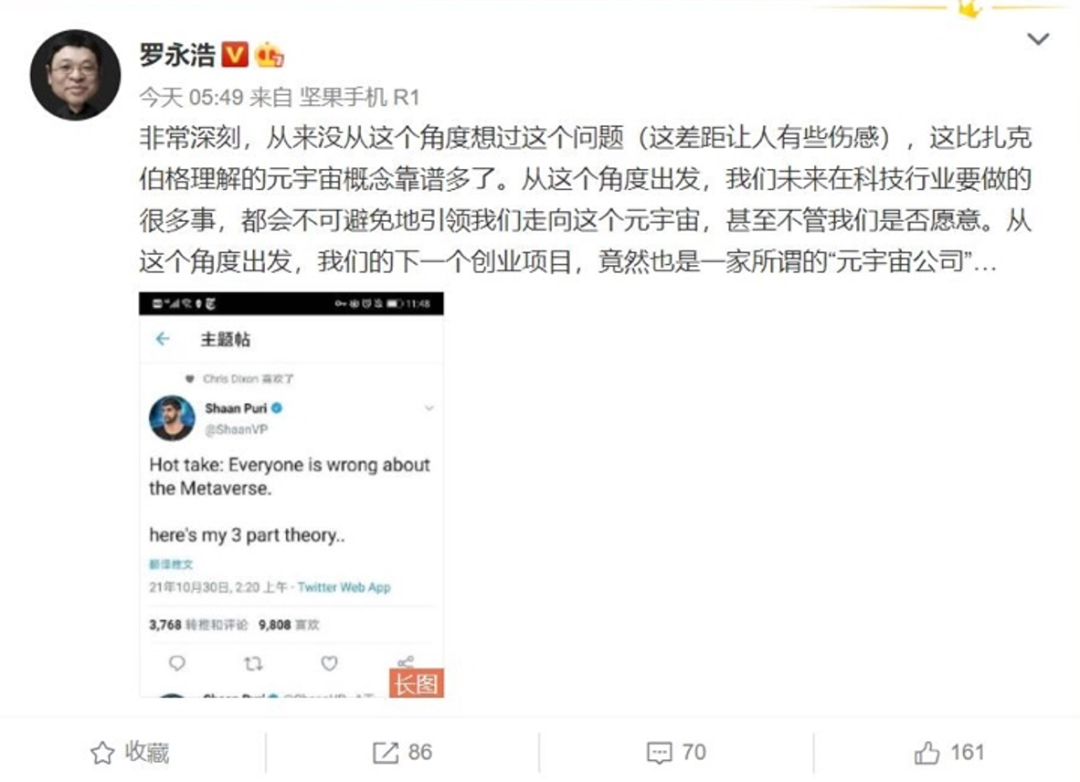The height and width of the screenshot is (782, 1080).
Task: Open the 罗永浩 username link
Action: (x=178, y=54)
